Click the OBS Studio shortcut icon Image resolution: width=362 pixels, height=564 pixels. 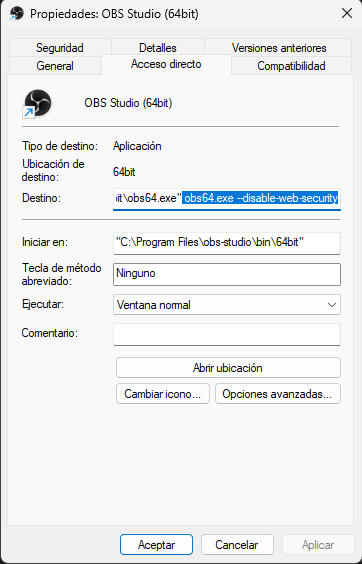tap(37, 104)
